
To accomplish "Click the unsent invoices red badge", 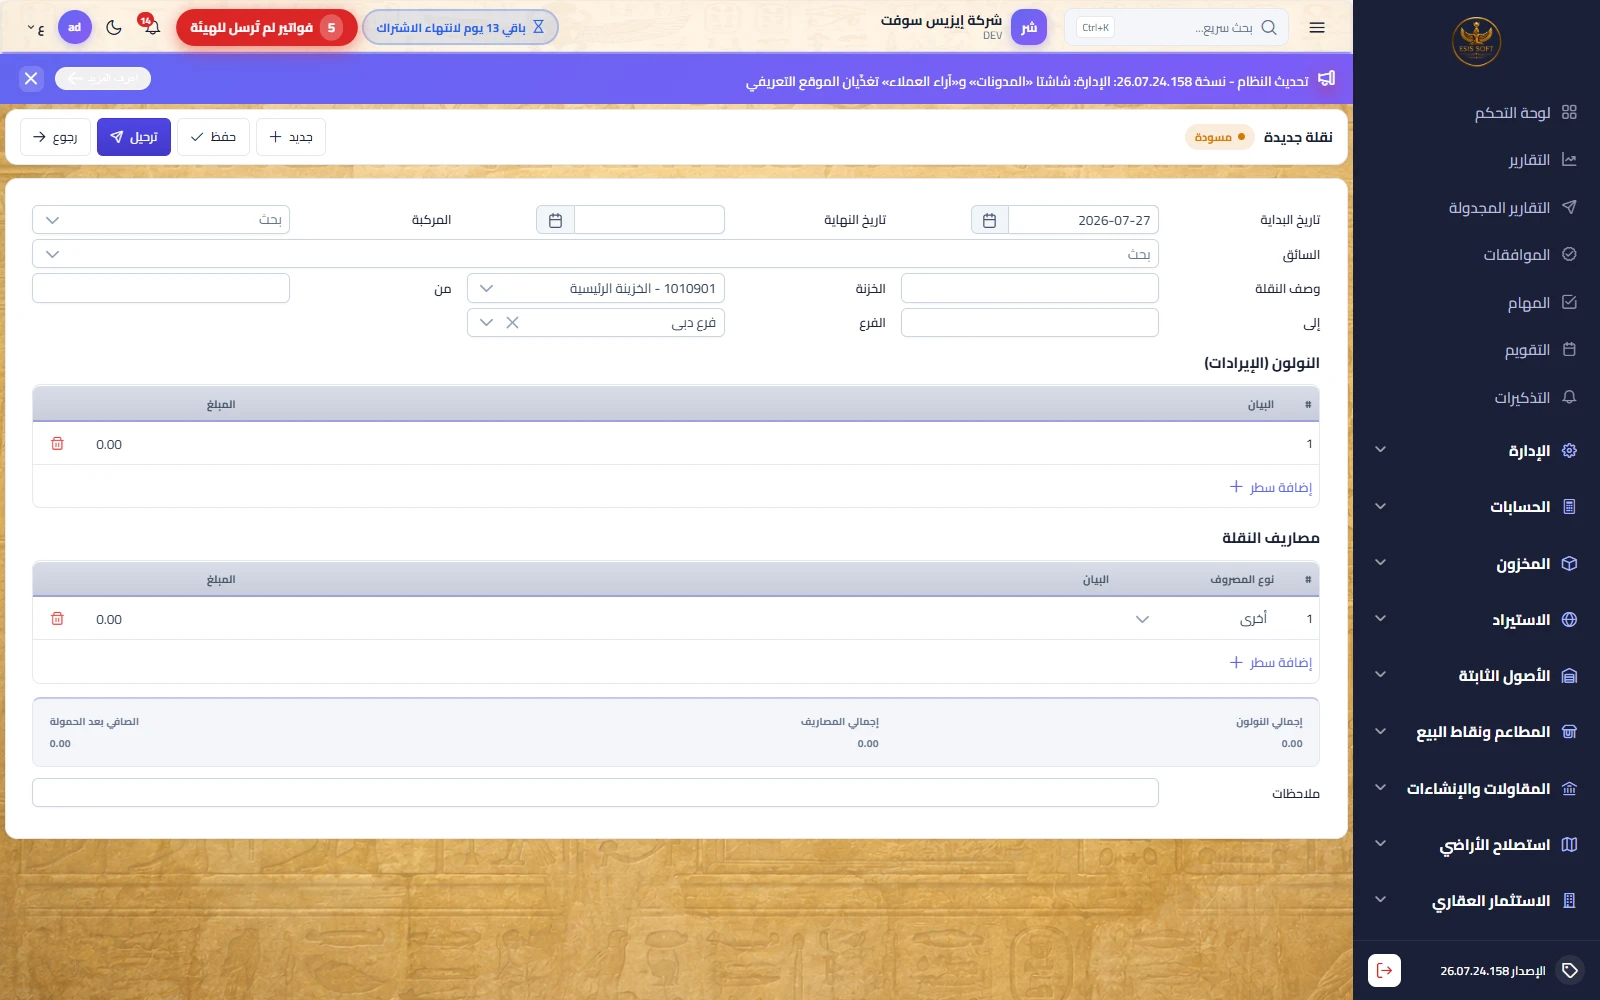I will (267, 28).
